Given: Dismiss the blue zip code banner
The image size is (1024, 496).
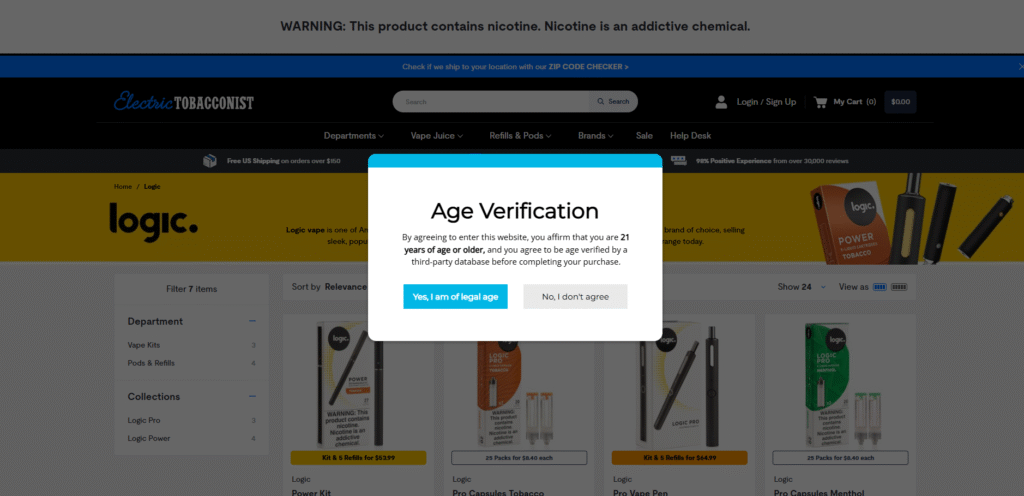Looking at the screenshot, I should pyautogui.click(x=1020, y=67).
